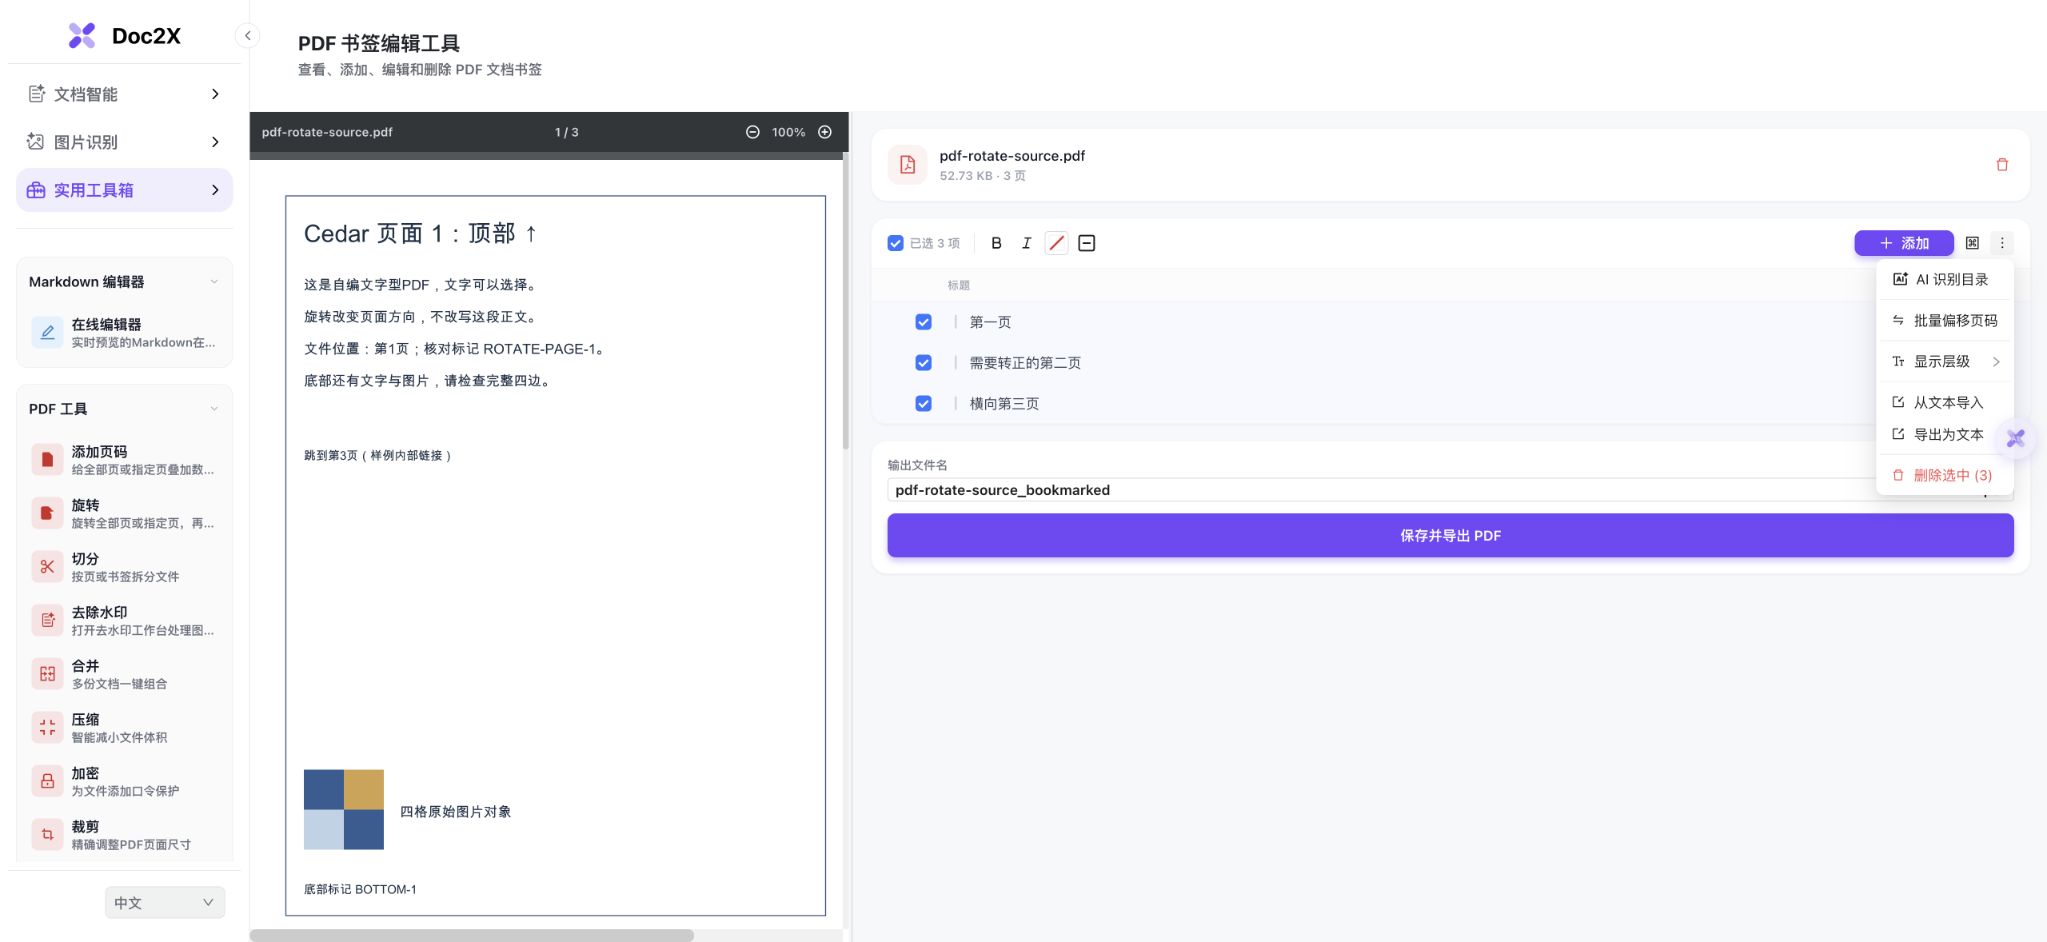
Task: Expand the 图片识别 sidebar section
Action: click(124, 142)
